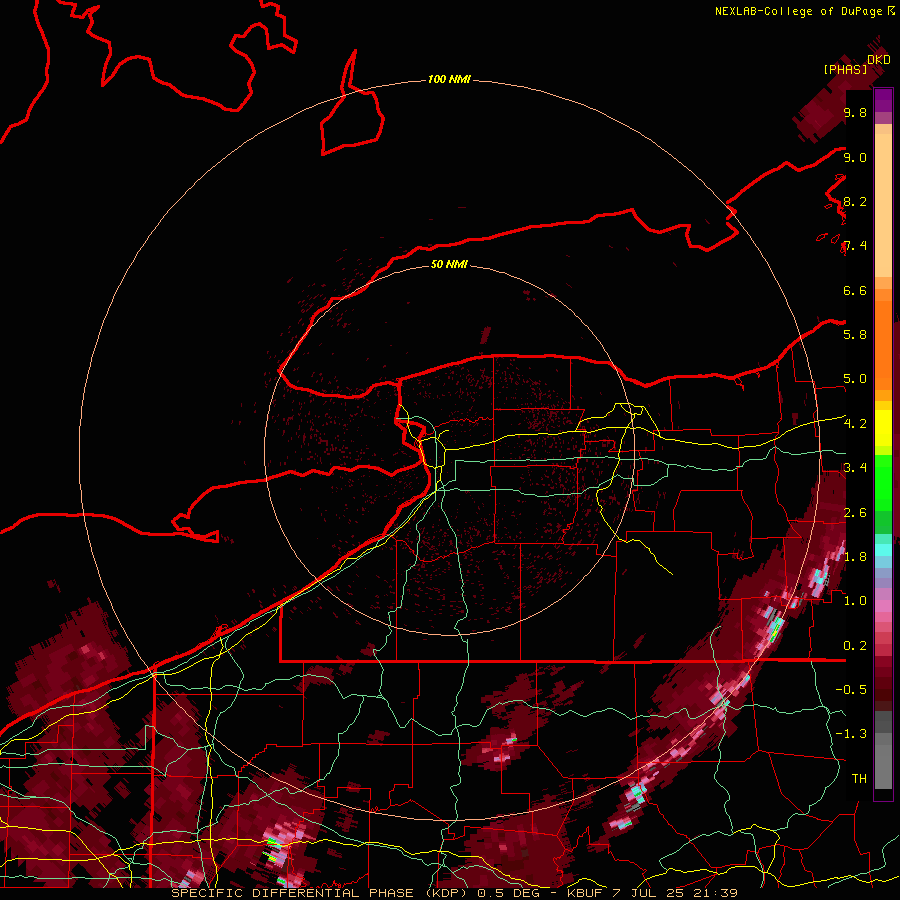Viewport: 900px width, 900px height.
Task: Click the 50 NMI range ring label
Action: pyautogui.click(x=449, y=264)
